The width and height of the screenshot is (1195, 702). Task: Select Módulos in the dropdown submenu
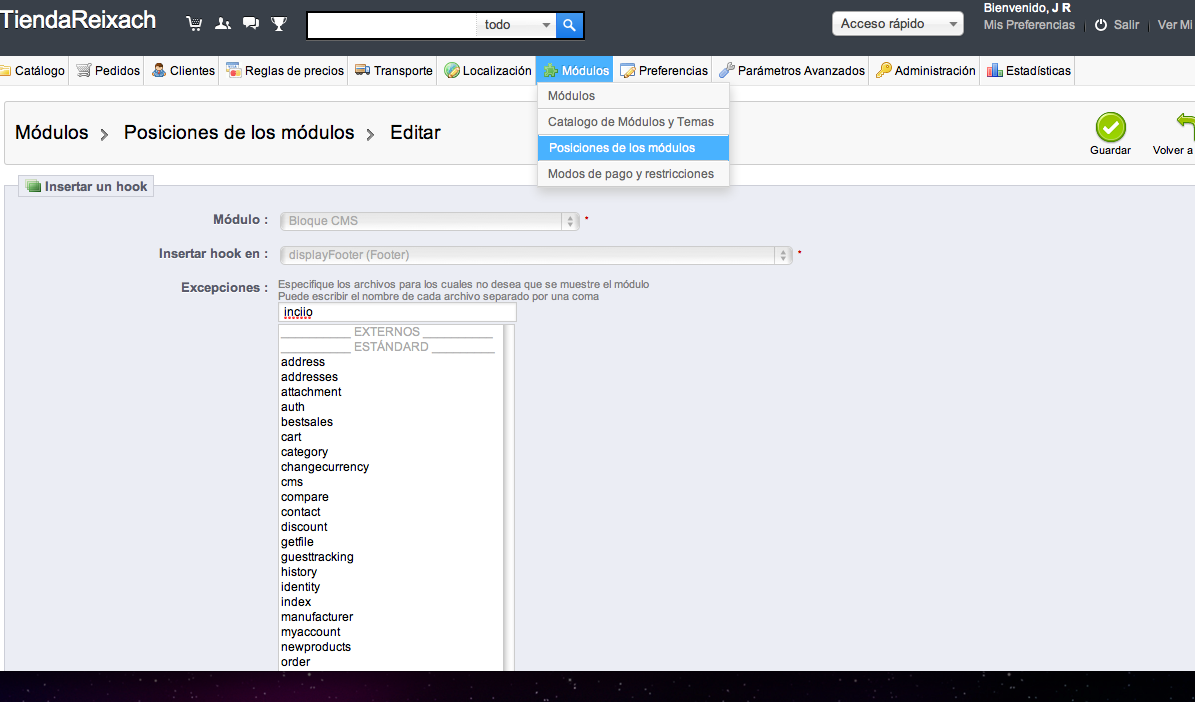click(633, 96)
